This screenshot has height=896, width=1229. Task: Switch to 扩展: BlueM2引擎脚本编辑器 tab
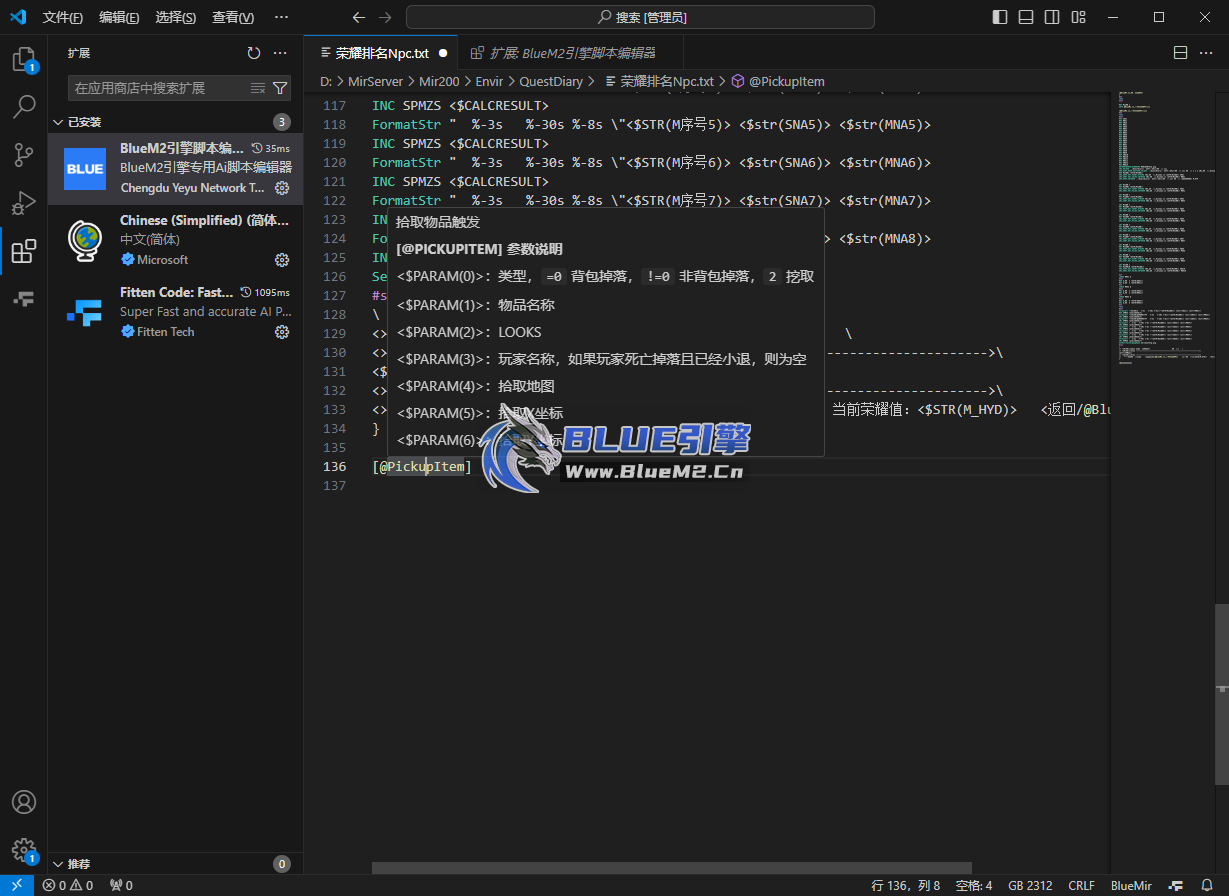[570, 53]
